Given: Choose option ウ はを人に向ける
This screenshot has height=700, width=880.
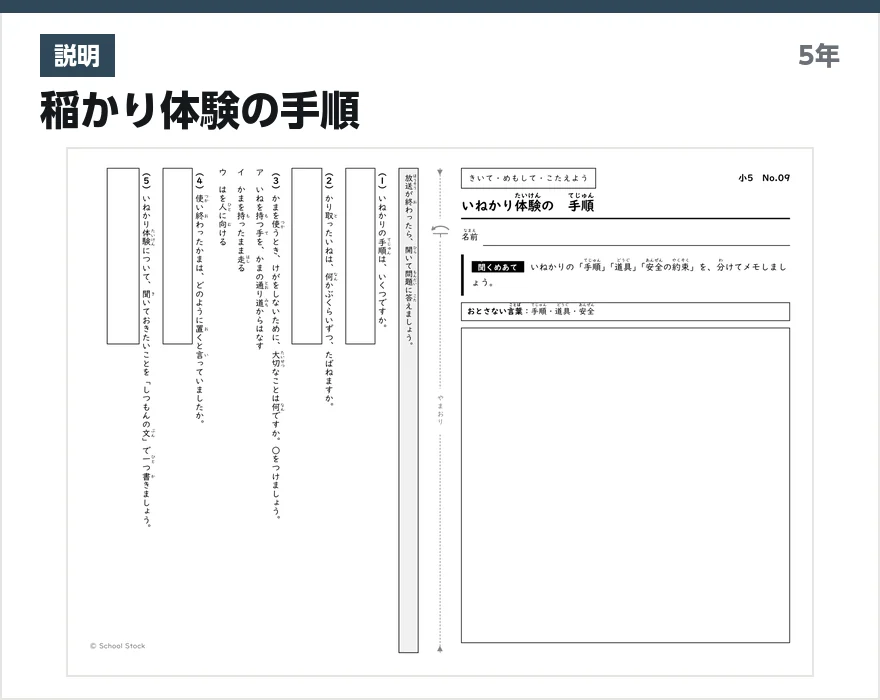Looking at the screenshot, I should [223, 207].
